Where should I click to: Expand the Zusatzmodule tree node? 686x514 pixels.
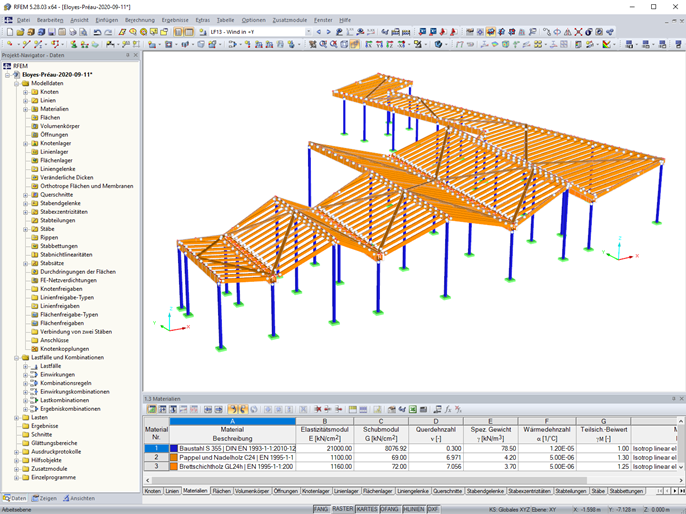[16, 469]
